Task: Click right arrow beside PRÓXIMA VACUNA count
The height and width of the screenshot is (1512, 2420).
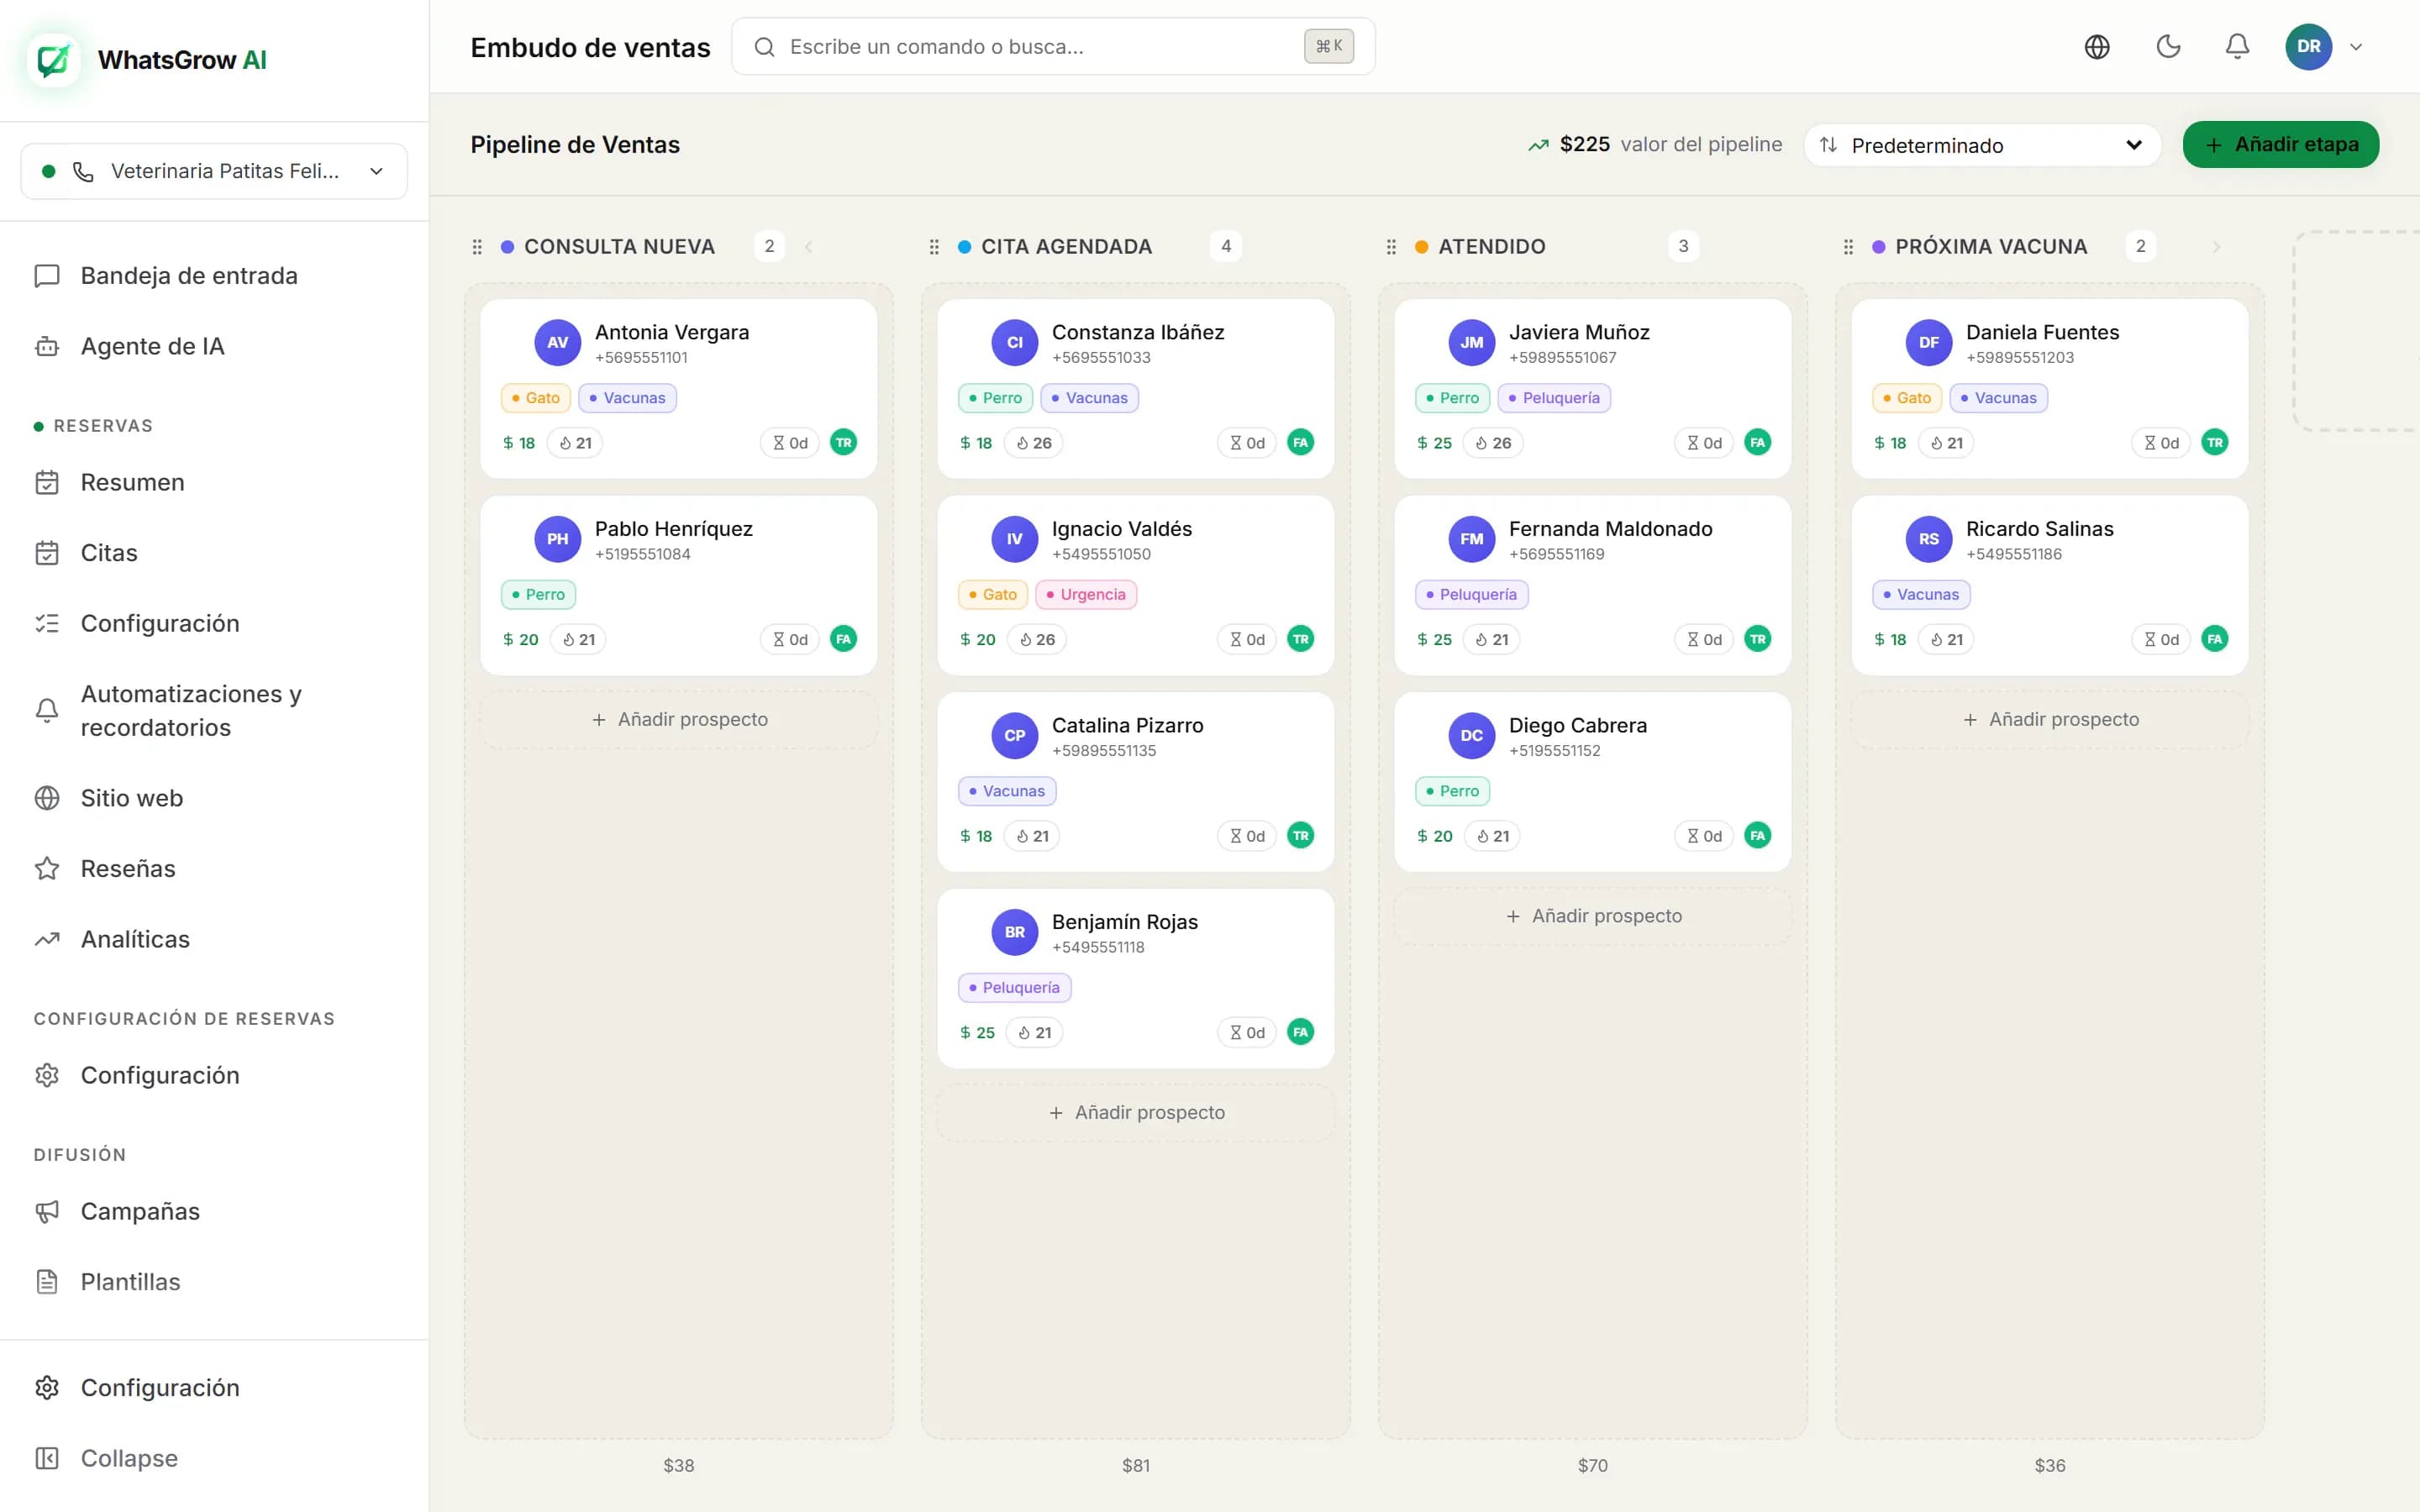Action: [x=2216, y=247]
